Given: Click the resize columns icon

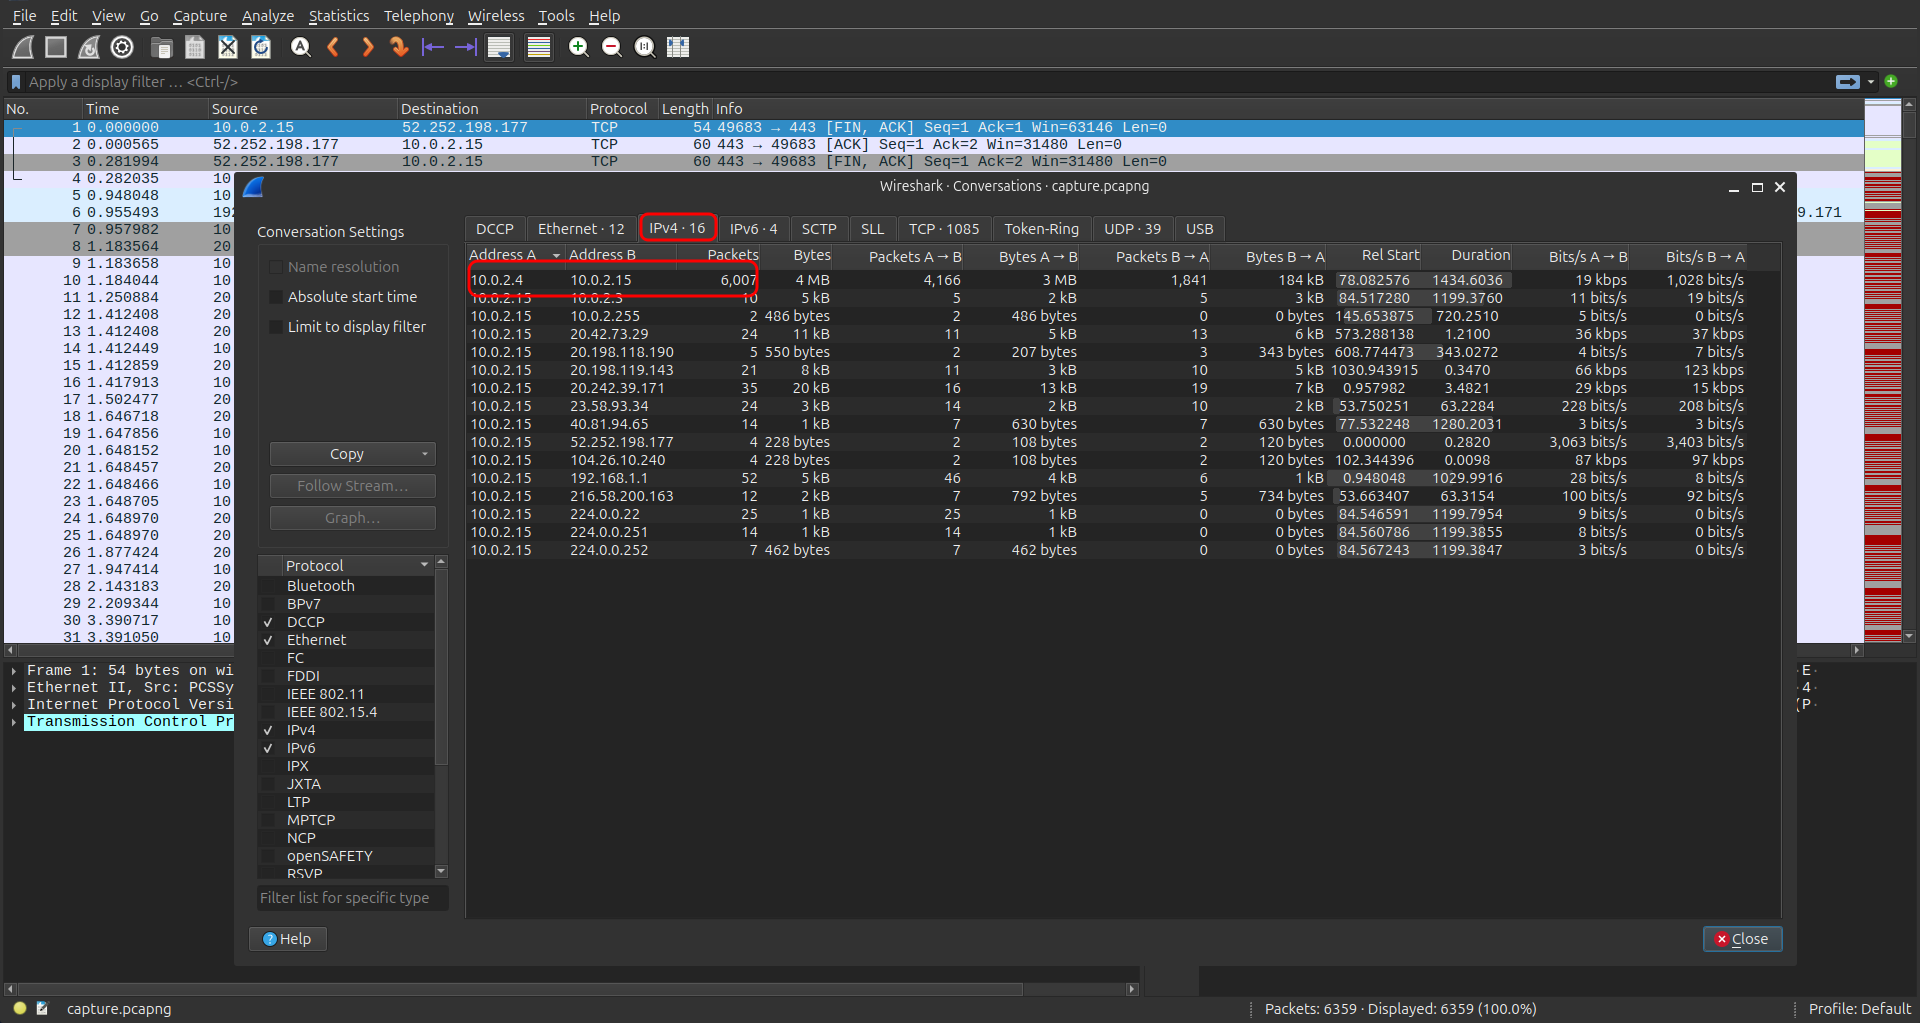Looking at the screenshot, I should 678,47.
